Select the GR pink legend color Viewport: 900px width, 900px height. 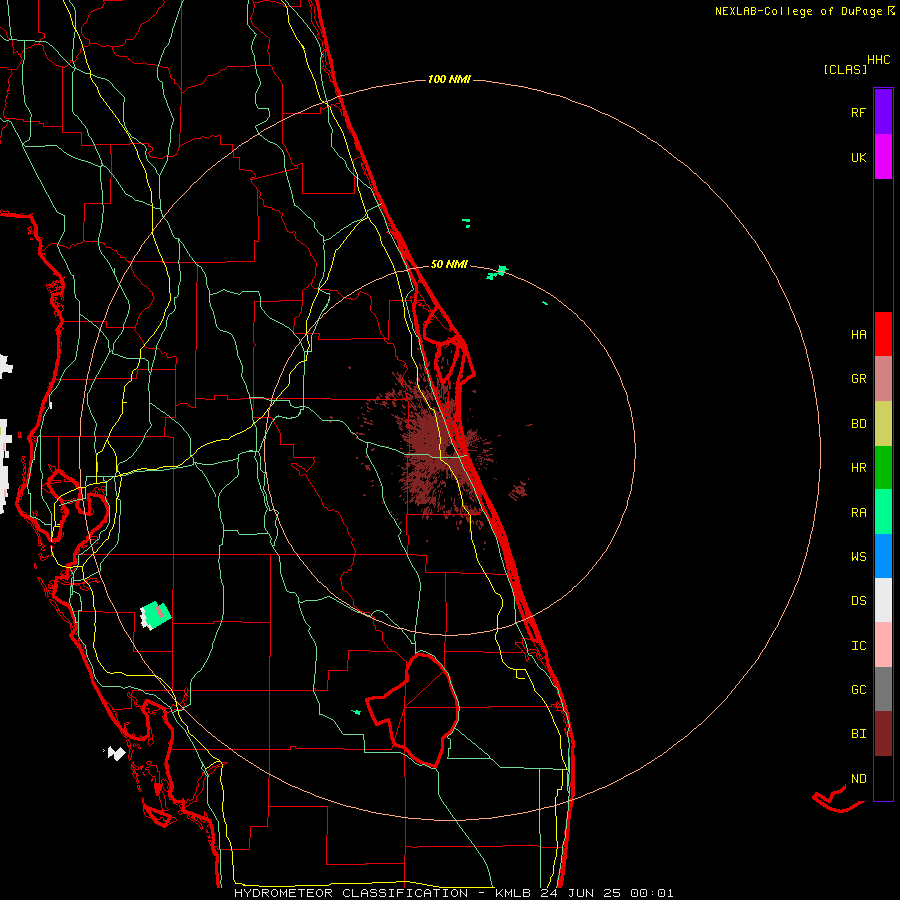[x=883, y=379]
